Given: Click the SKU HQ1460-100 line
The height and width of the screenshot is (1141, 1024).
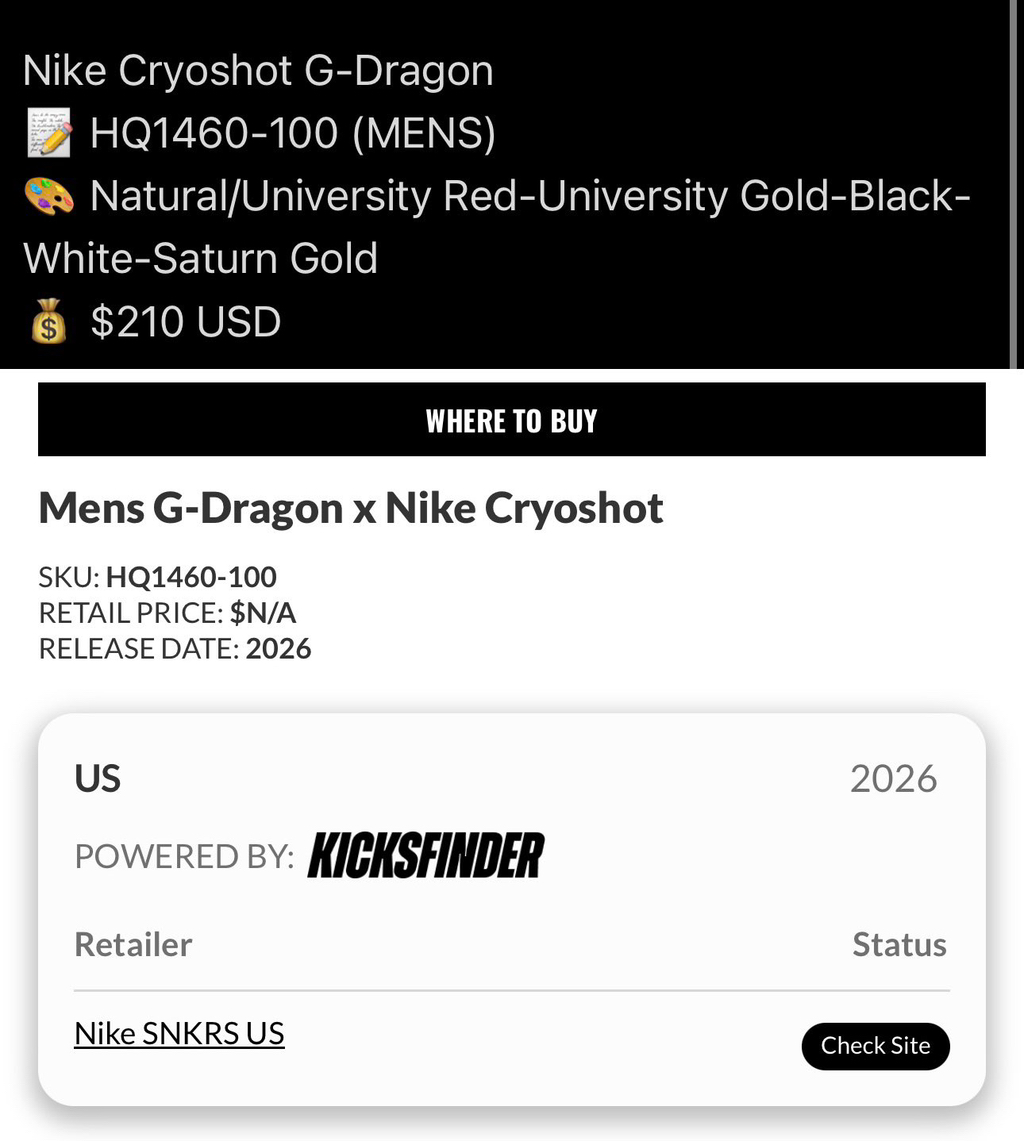Looking at the screenshot, I should click(158, 577).
